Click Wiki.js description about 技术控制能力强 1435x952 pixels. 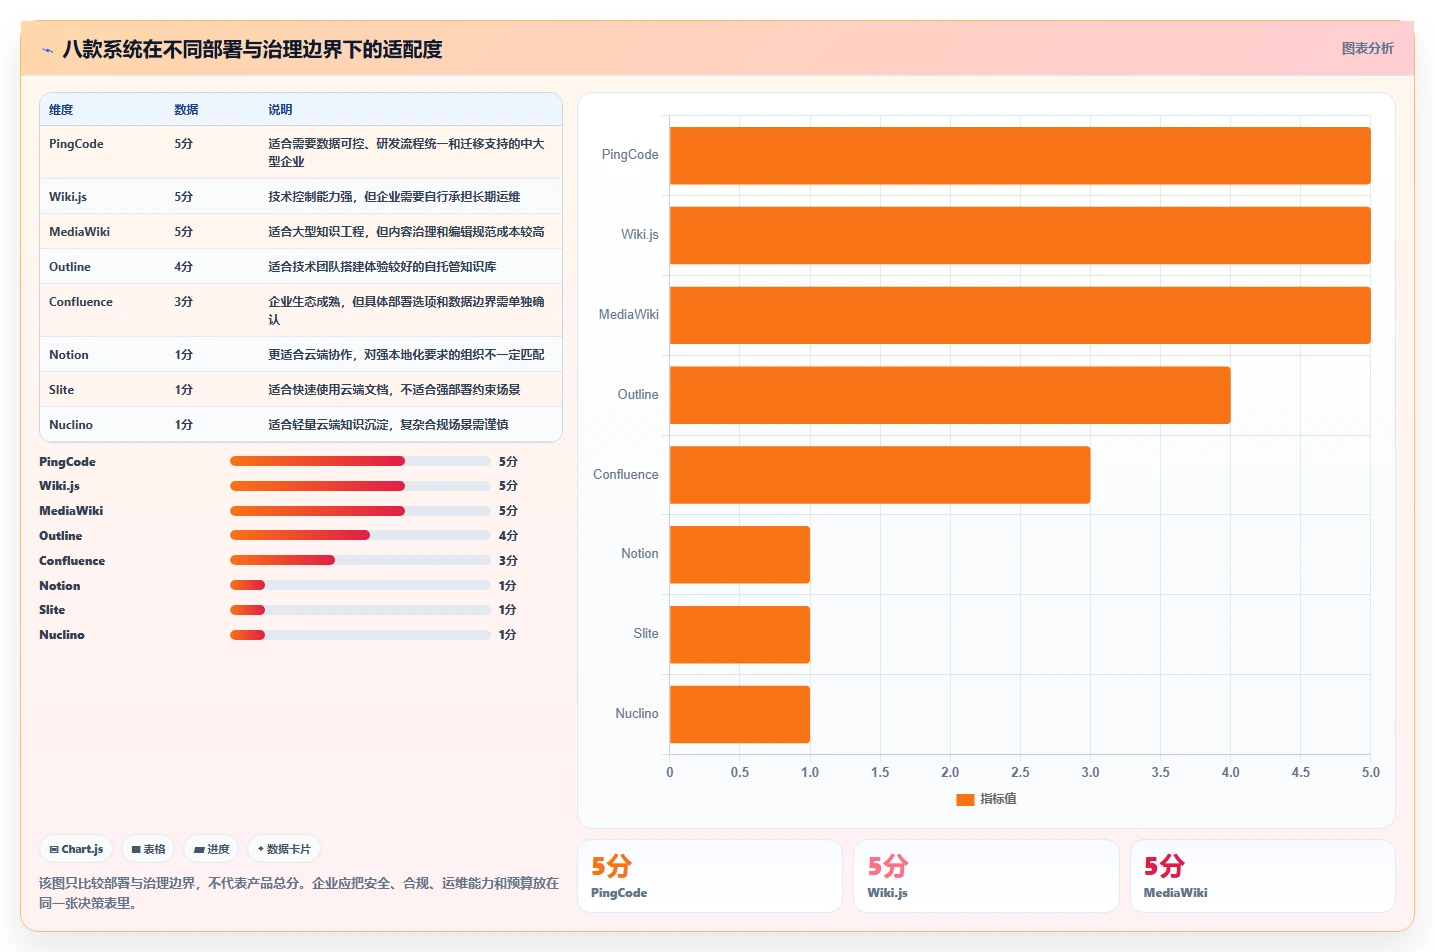click(x=394, y=197)
